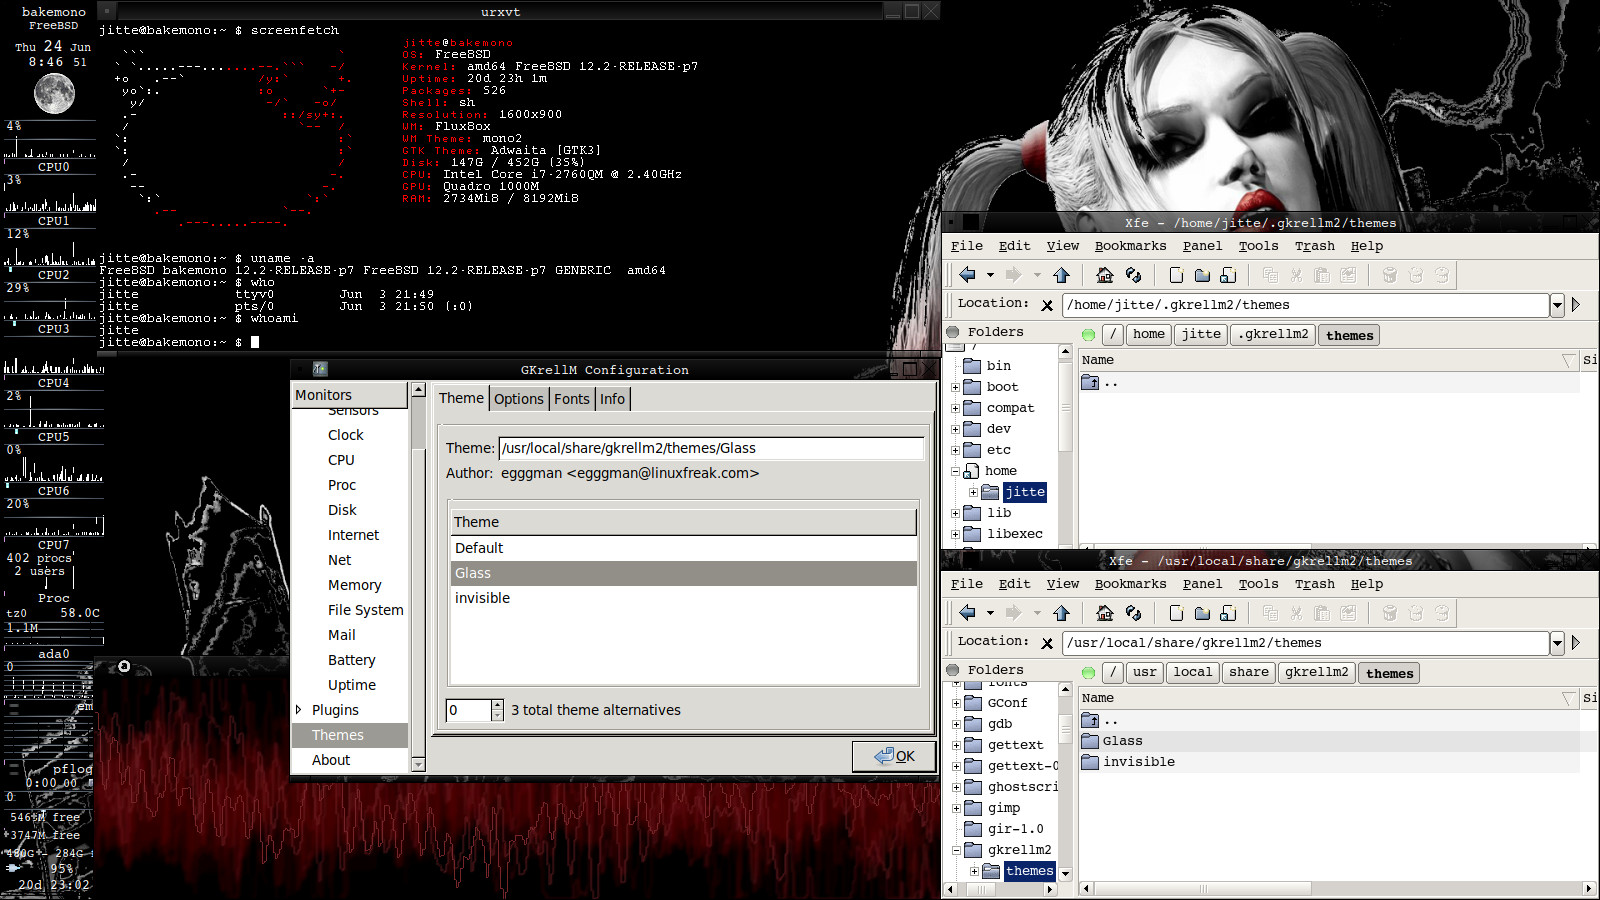Click the Go arrow beside /home/jitte/.gkrellm2/themes location

click(x=1576, y=305)
